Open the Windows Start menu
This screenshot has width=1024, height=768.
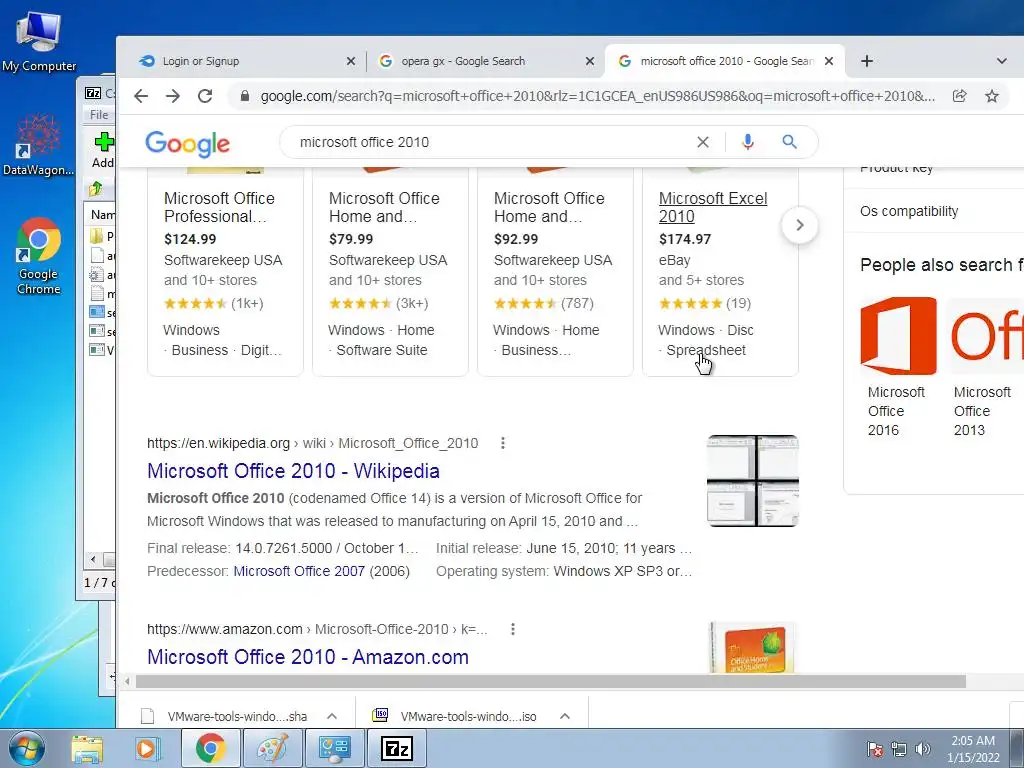tap(27, 748)
